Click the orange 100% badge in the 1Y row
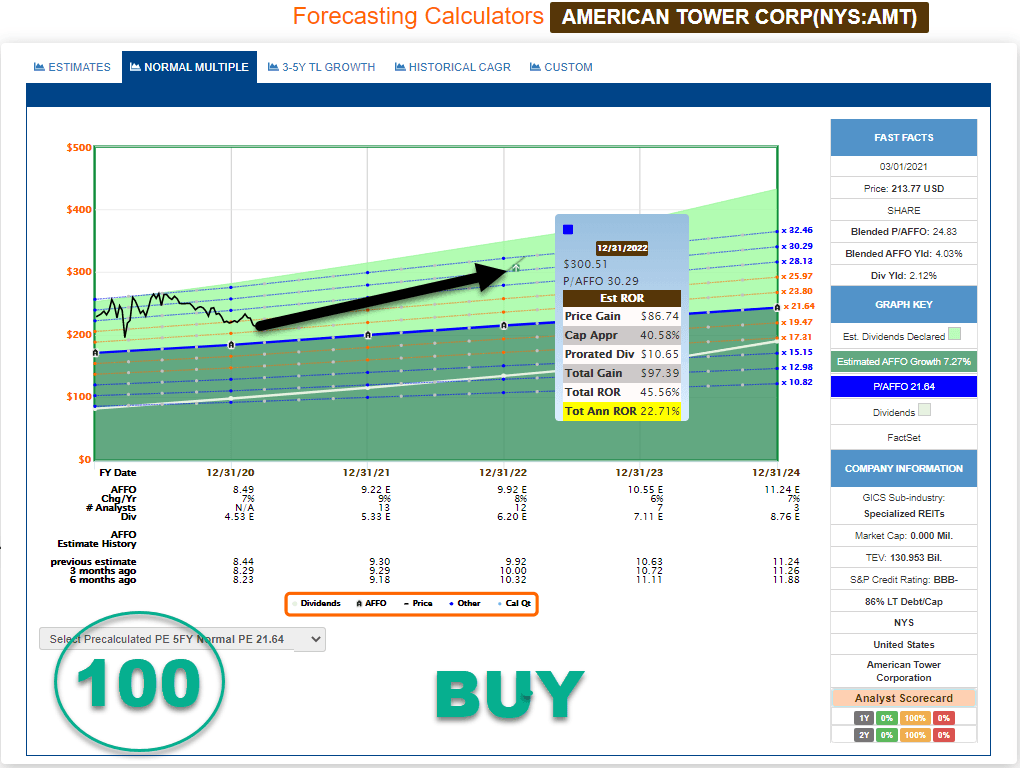The image size is (1020, 768). (x=915, y=718)
